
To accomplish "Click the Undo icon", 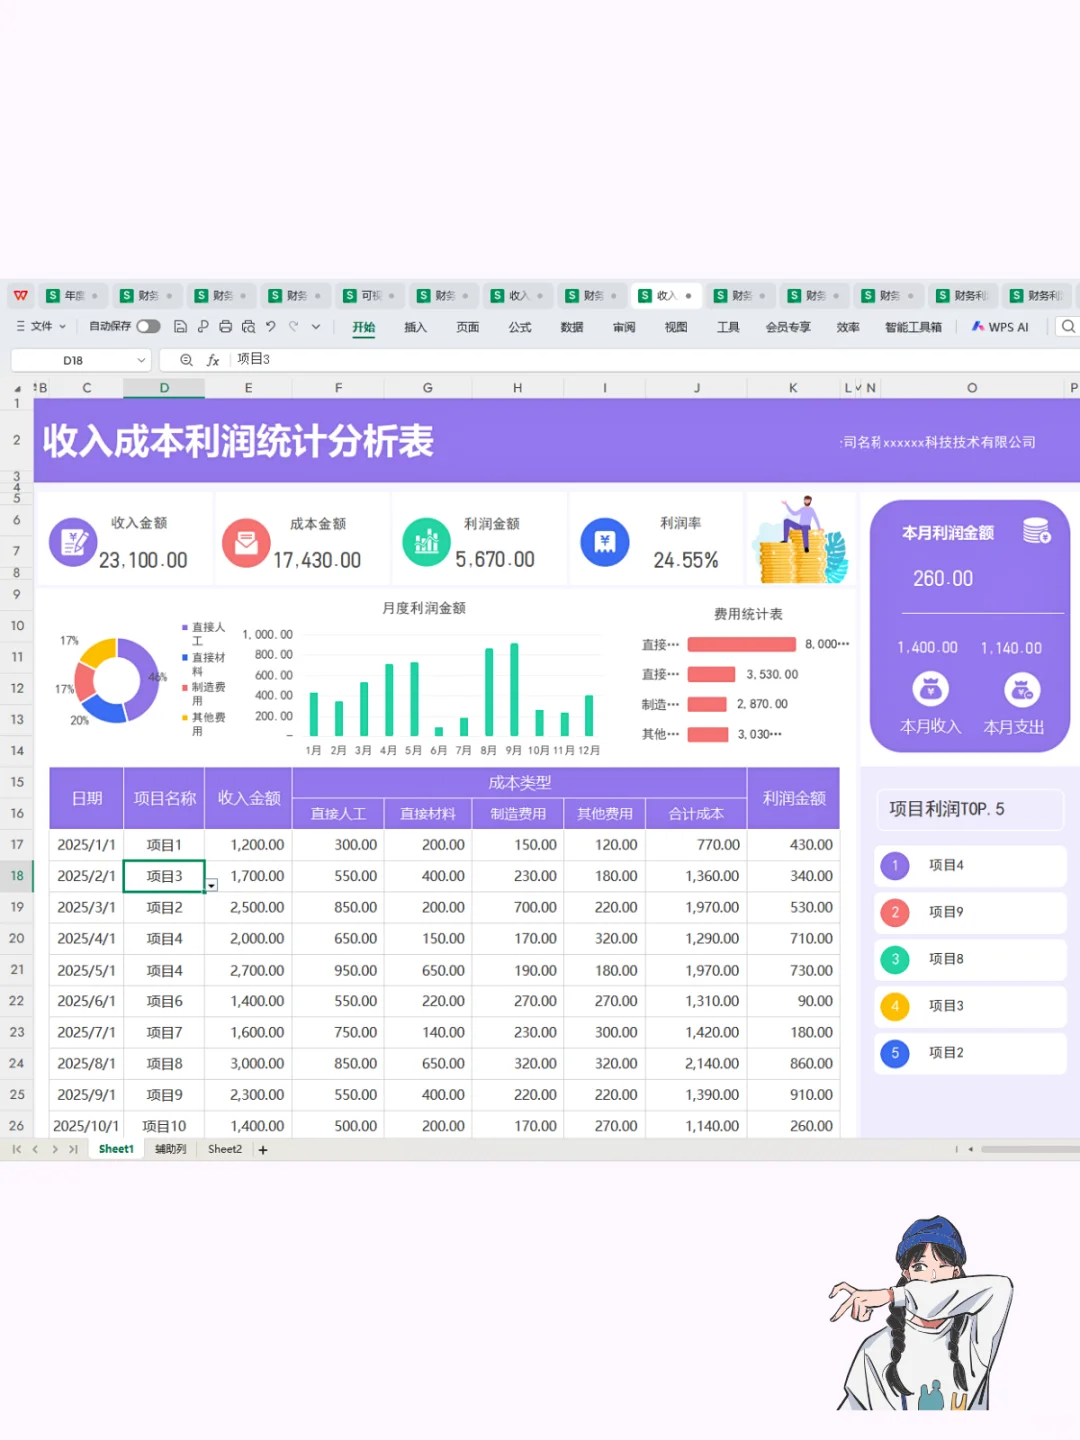I will (x=271, y=326).
